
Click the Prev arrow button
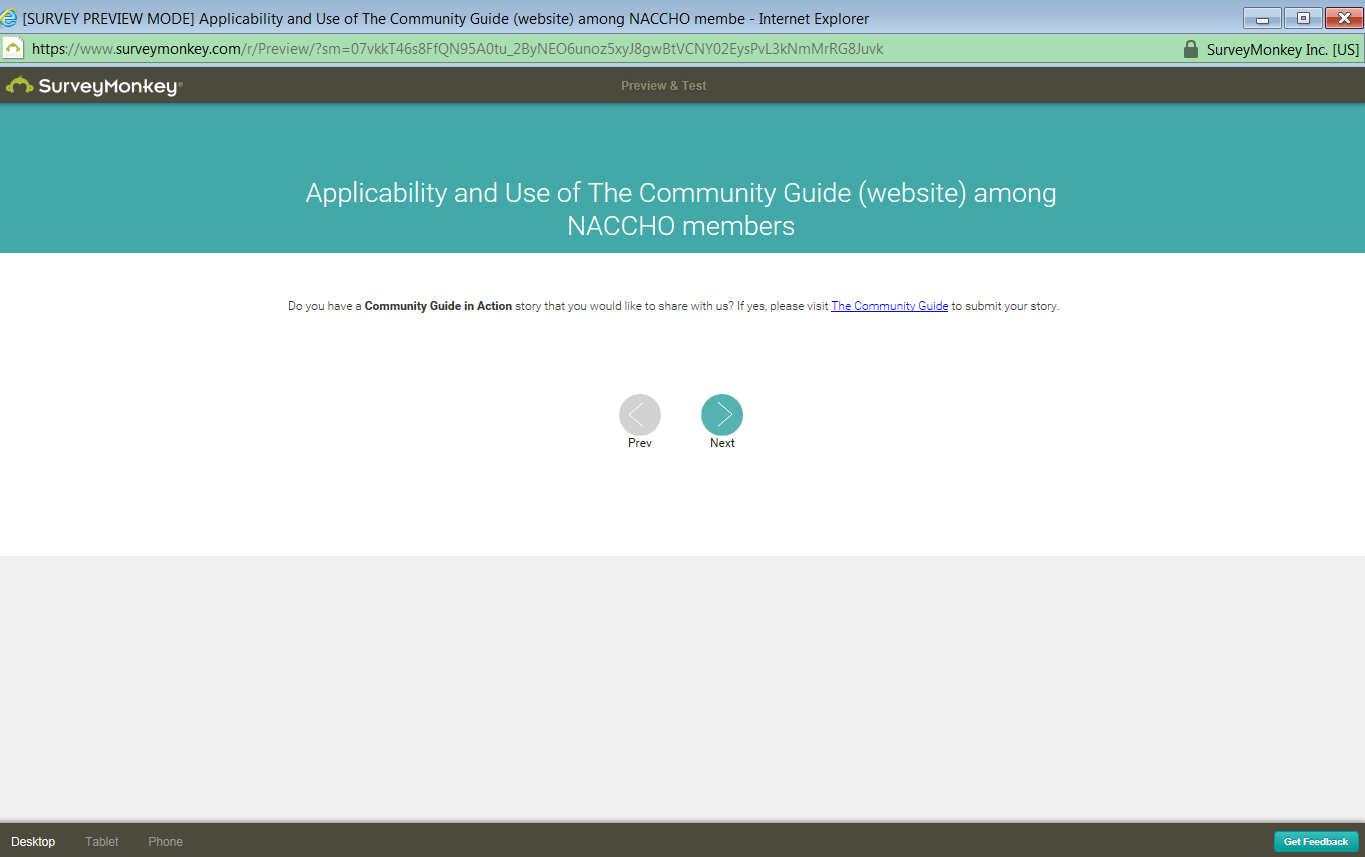click(x=640, y=415)
